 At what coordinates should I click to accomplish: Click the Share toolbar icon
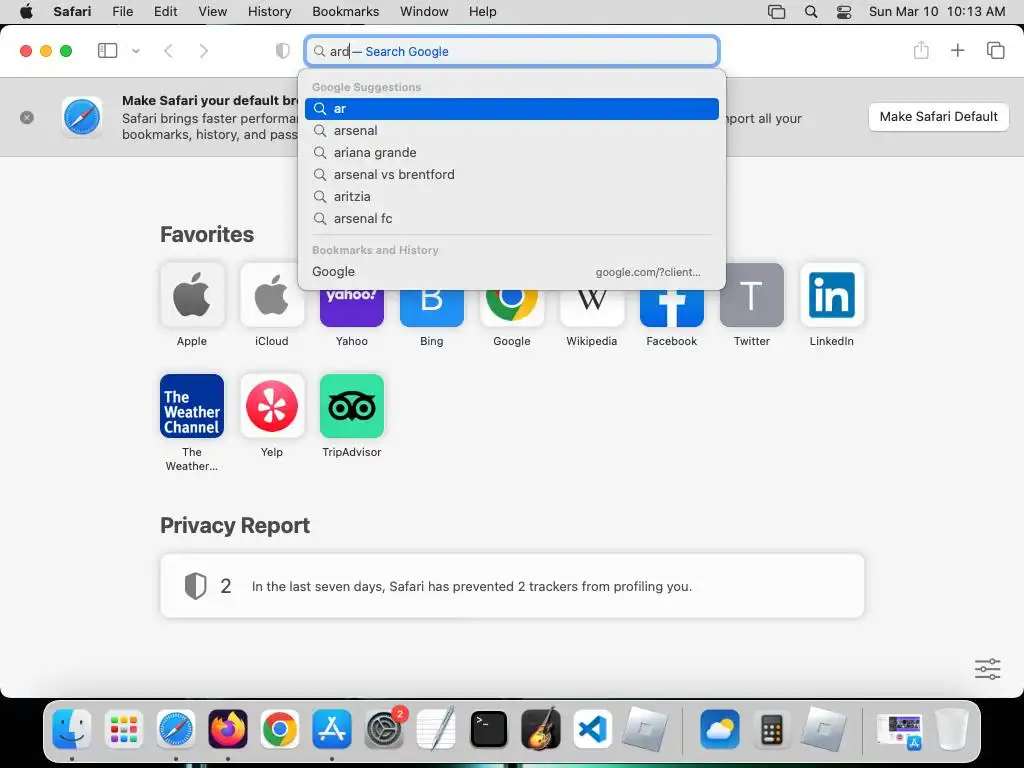[921, 50]
